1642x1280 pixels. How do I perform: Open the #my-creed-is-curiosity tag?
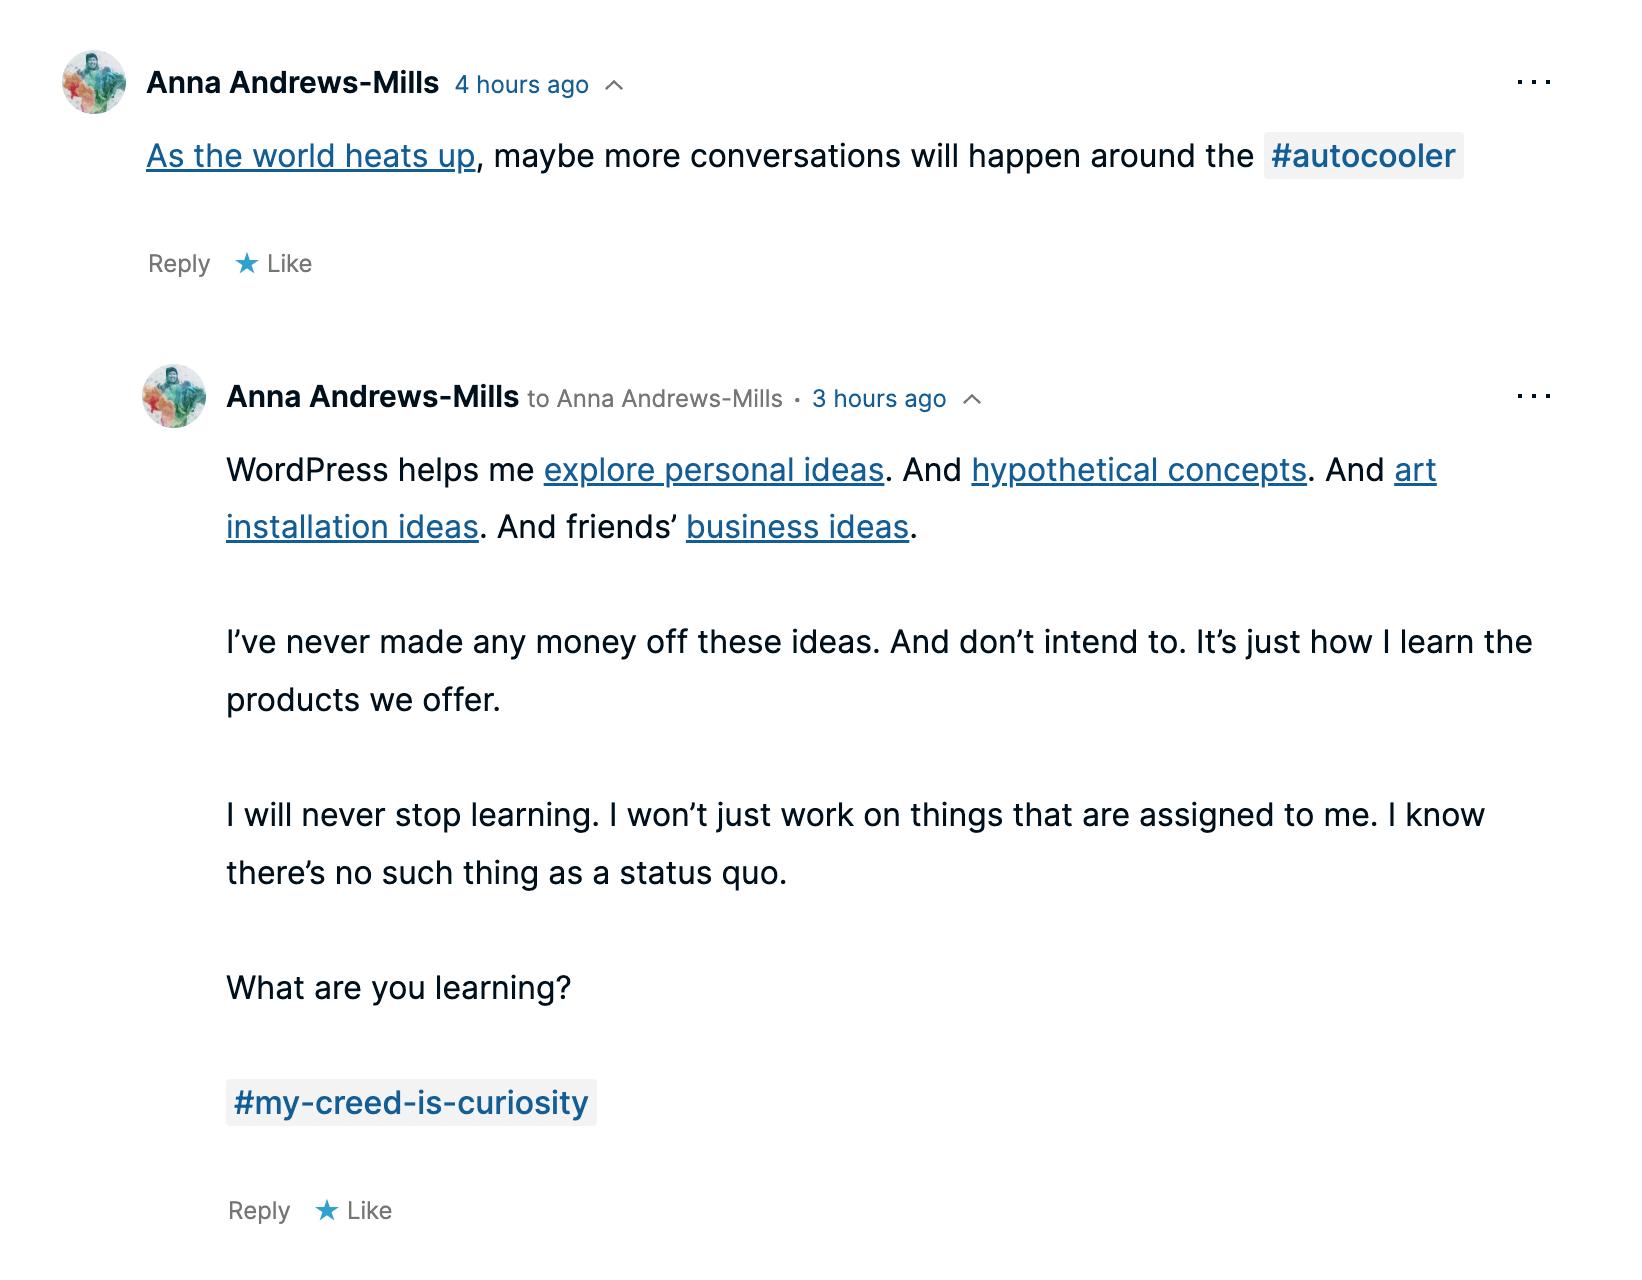click(x=411, y=1102)
